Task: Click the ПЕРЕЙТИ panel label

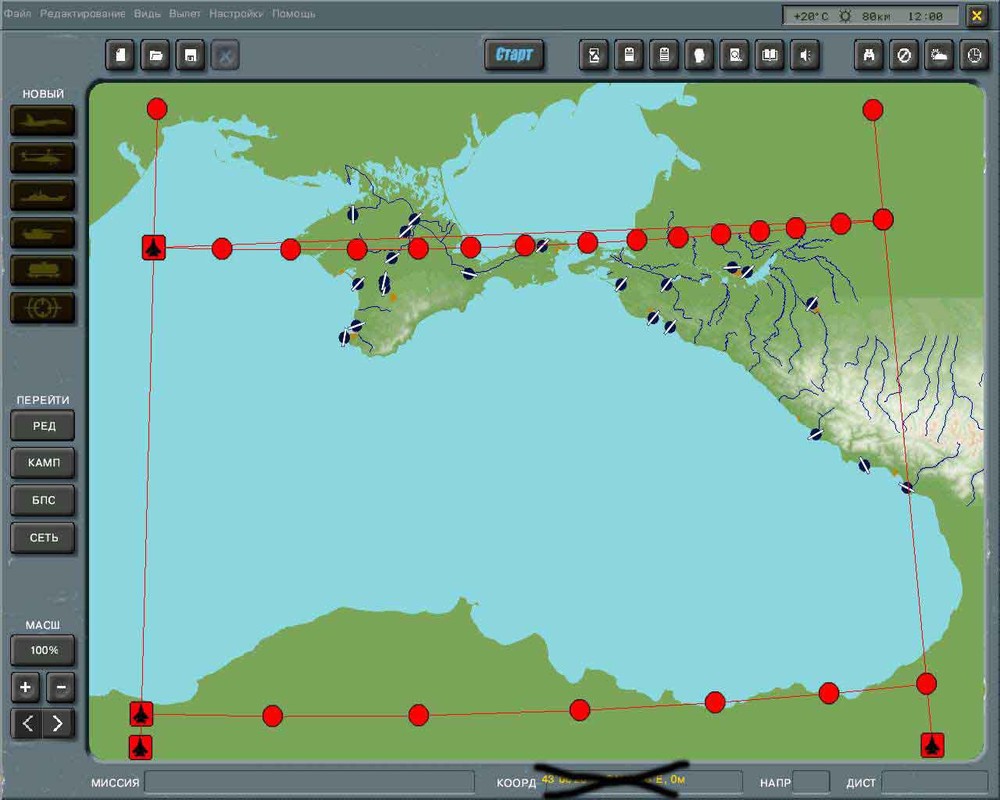Action: pyautogui.click(x=43, y=400)
